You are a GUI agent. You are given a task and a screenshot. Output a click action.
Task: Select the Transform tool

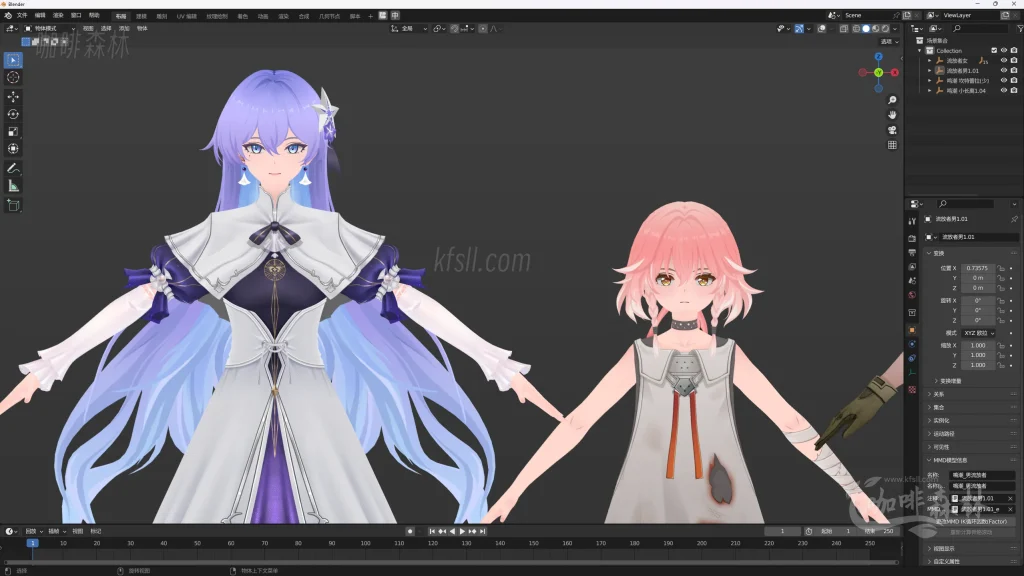pyautogui.click(x=13, y=149)
